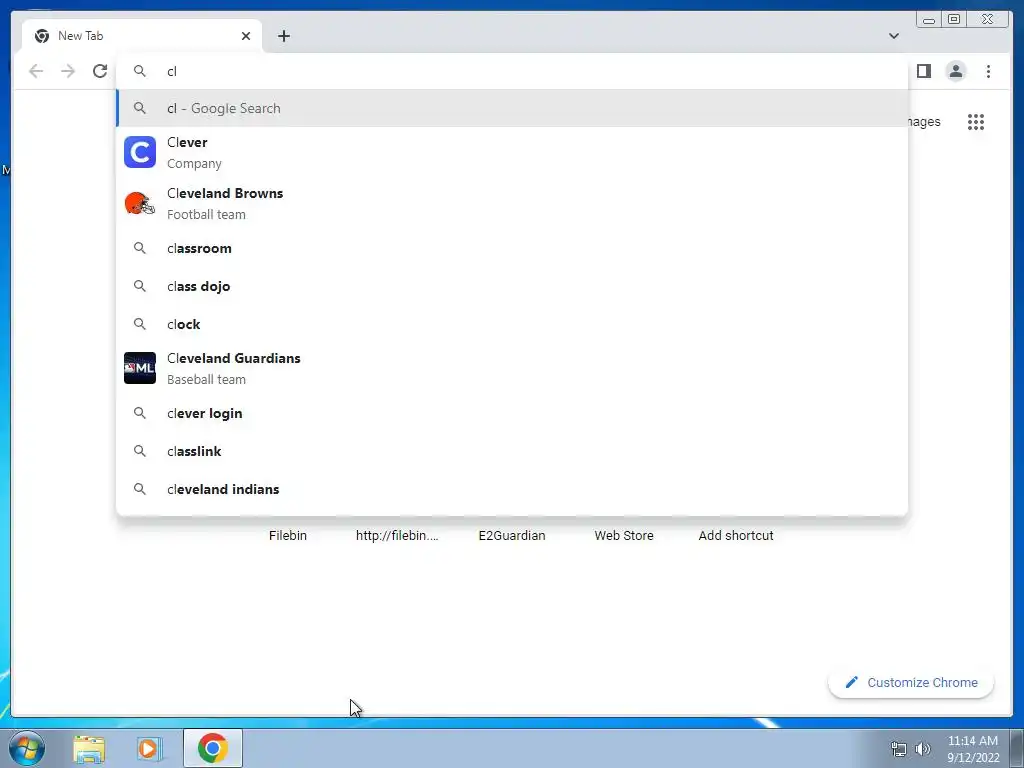Open the Google apps grid
This screenshot has height=768, width=1024.
point(976,122)
